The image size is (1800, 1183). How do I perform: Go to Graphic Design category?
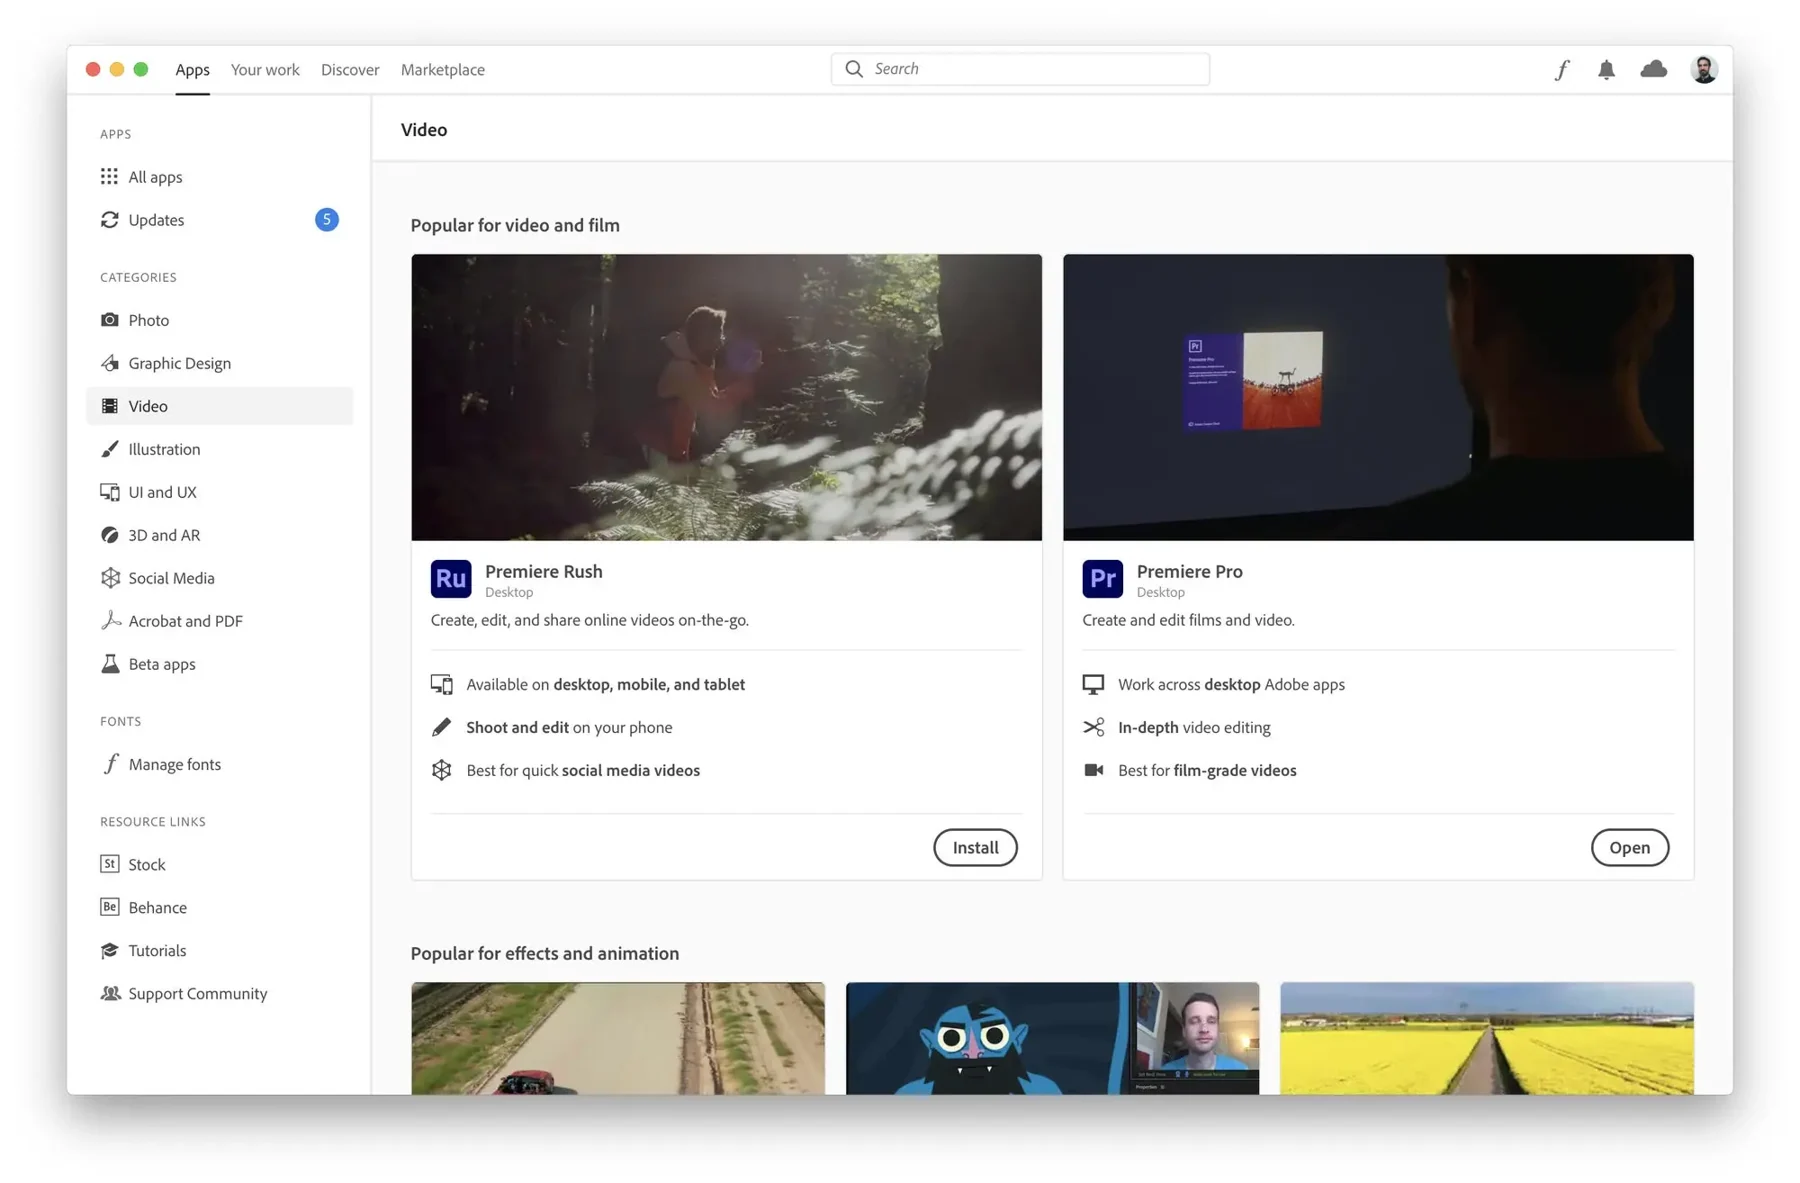(x=220, y=363)
